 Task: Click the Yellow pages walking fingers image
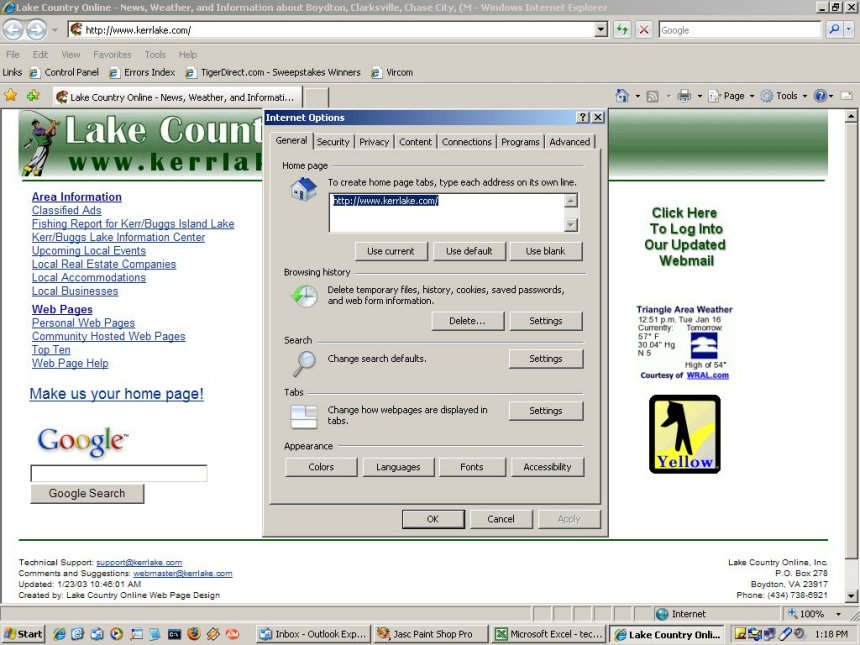pyautogui.click(x=684, y=434)
